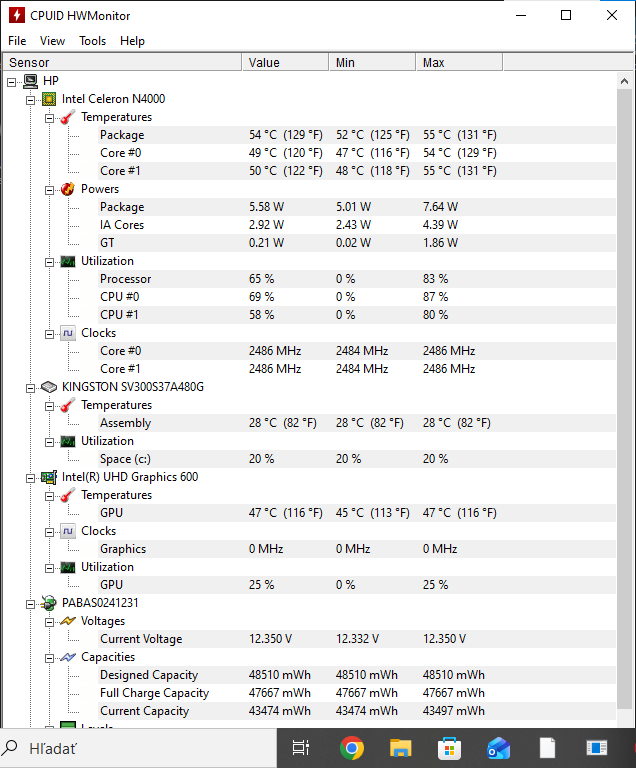636x768 pixels.
Task: Collapse the Intel Celeron N4000 node
Action: [30, 99]
